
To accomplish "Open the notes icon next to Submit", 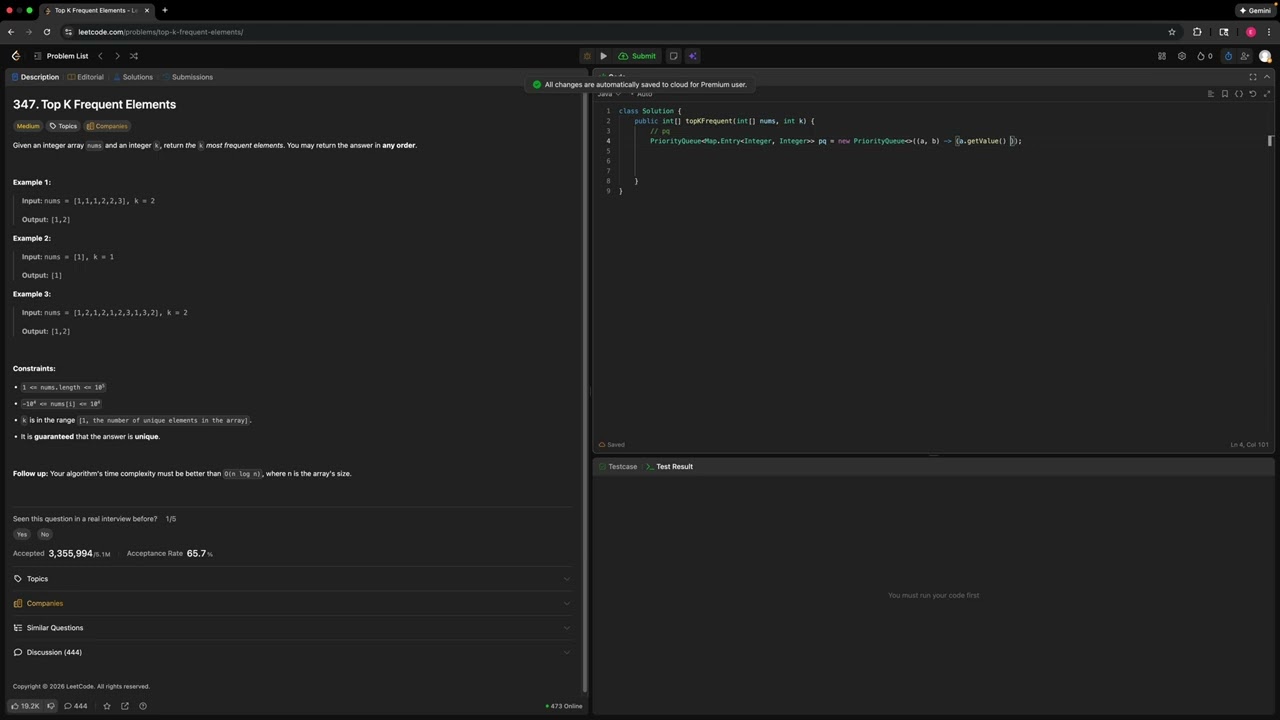I will [673, 56].
